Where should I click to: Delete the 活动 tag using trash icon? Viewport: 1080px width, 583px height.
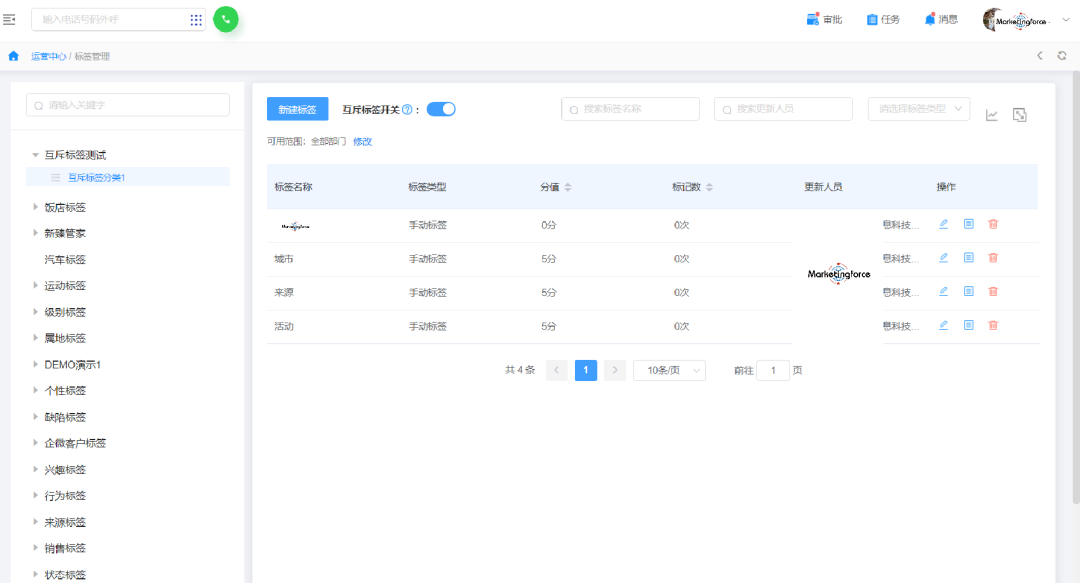click(x=993, y=325)
